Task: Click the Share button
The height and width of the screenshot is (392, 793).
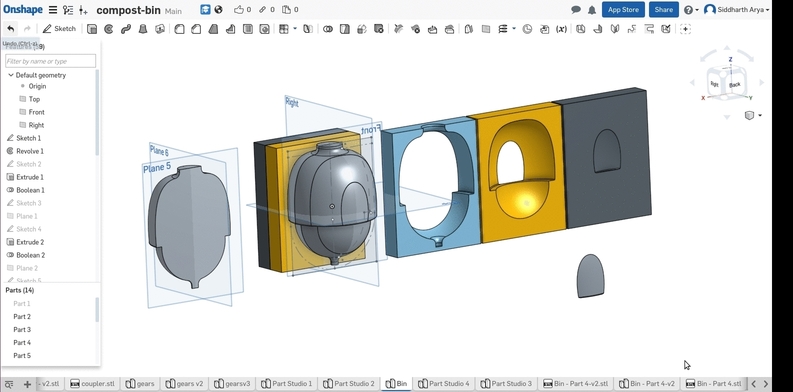Action: (x=664, y=10)
